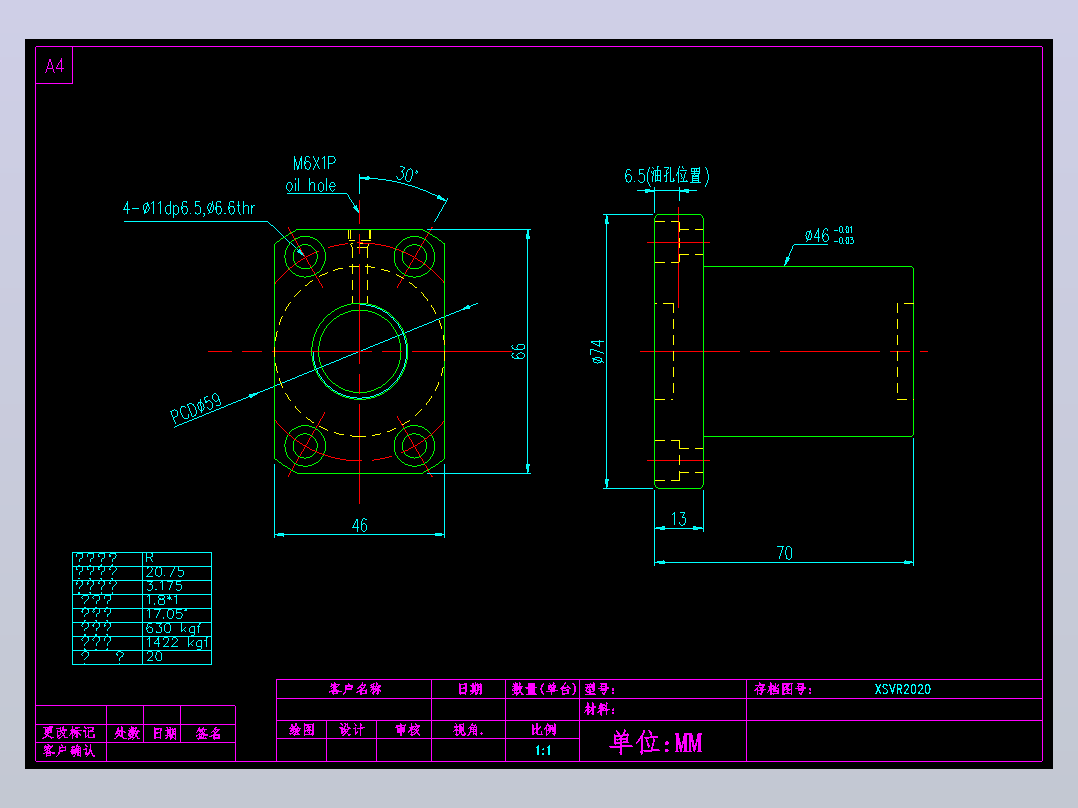Click the 材料: field label
The width and height of the screenshot is (1078, 808).
tap(600, 709)
